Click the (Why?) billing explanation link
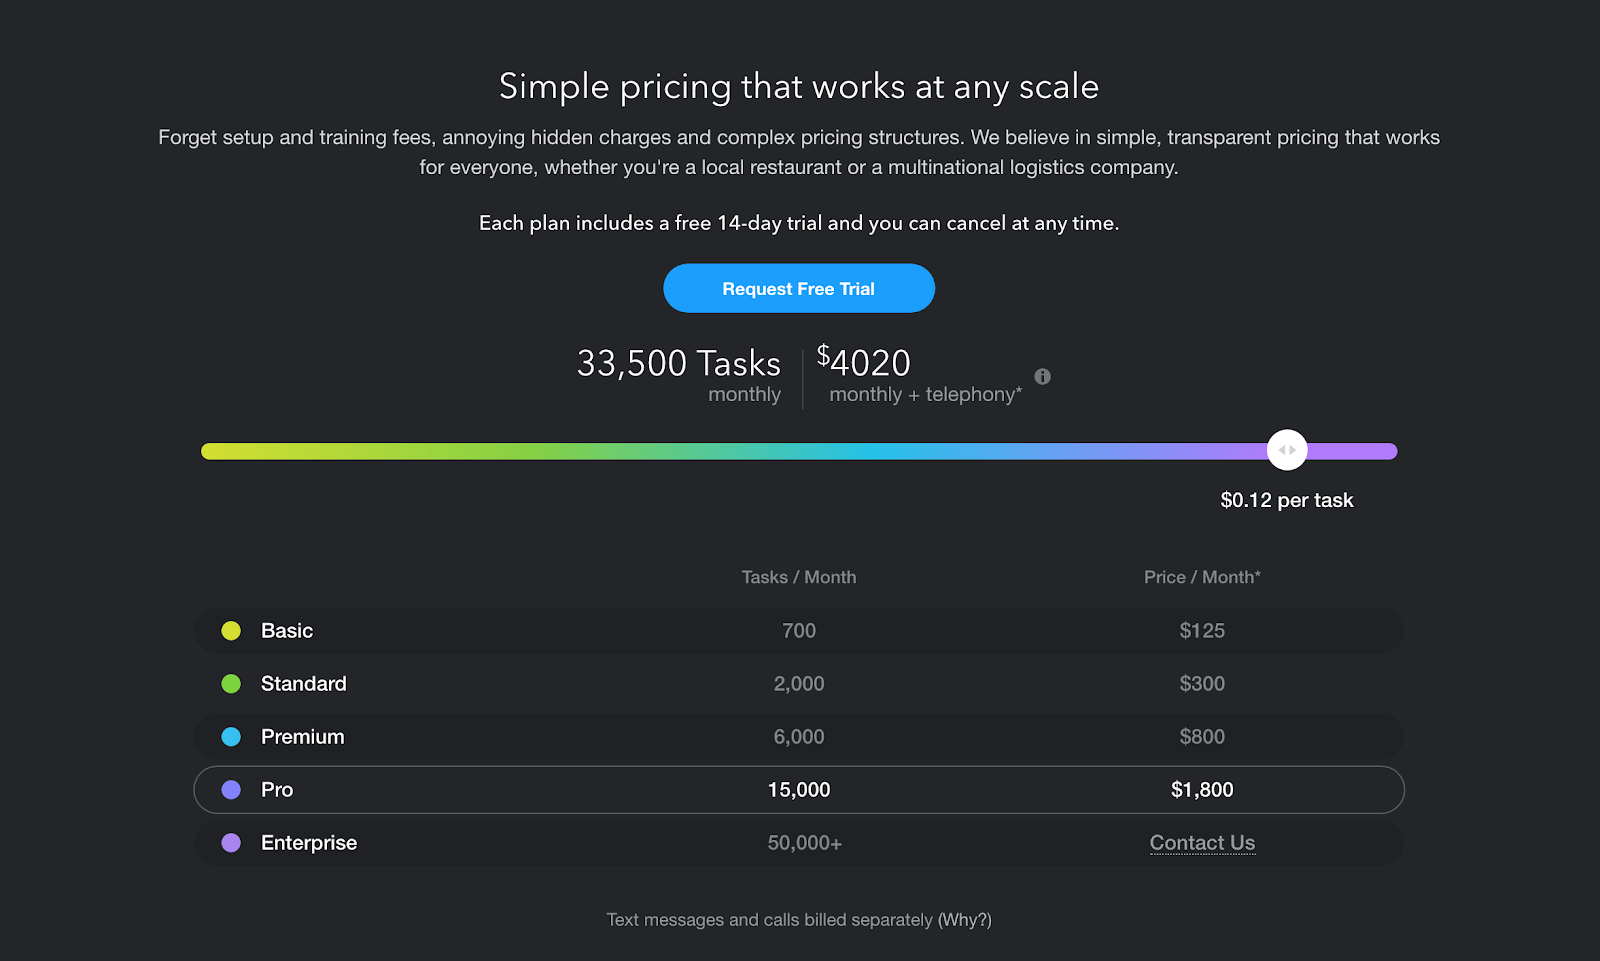This screenshot has width=1600, height=961. pos(964,920)
